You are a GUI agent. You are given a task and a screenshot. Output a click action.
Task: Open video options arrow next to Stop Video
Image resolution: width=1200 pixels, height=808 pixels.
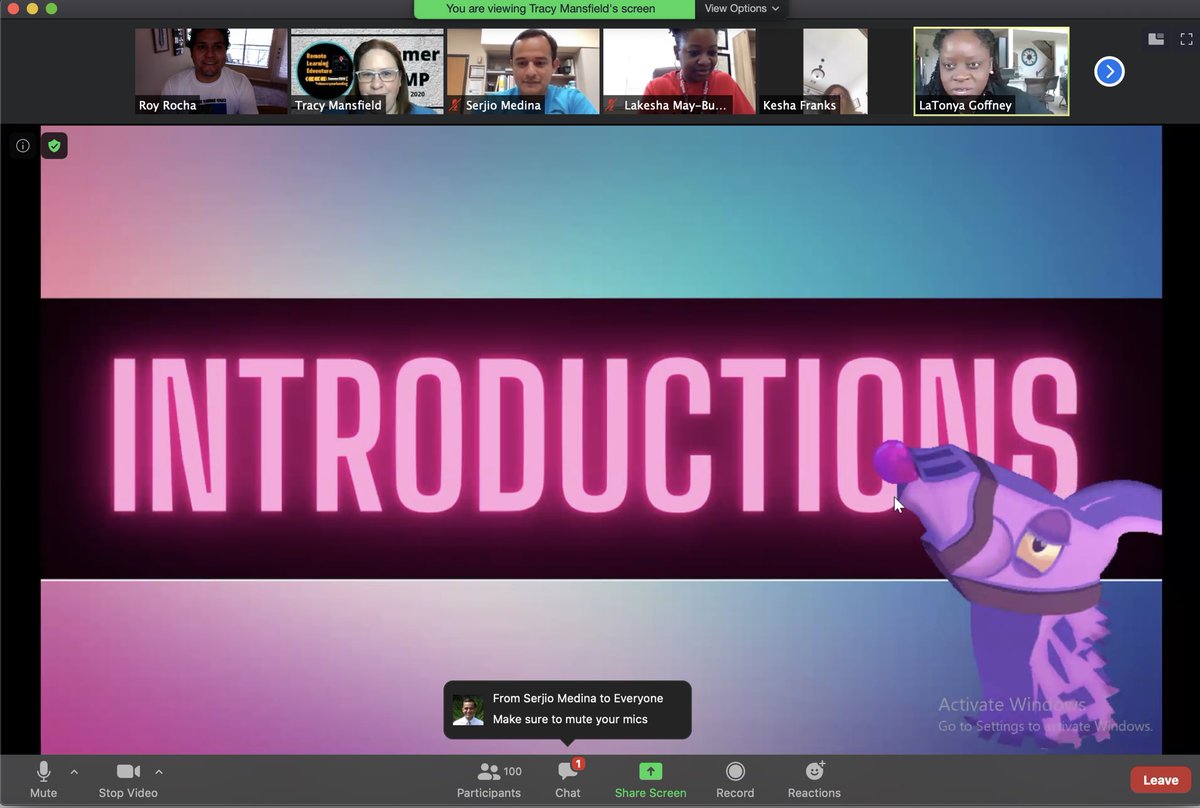coord(159,771)
